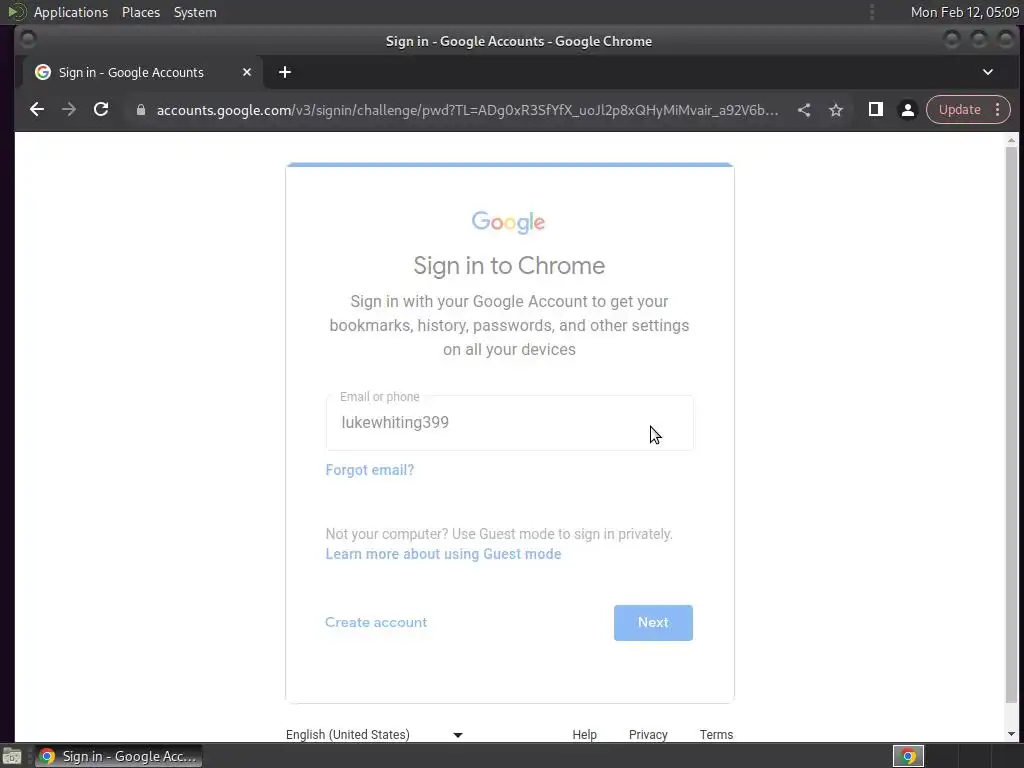
Task: Open the Privacy footer link
Action: pos(648,735)
